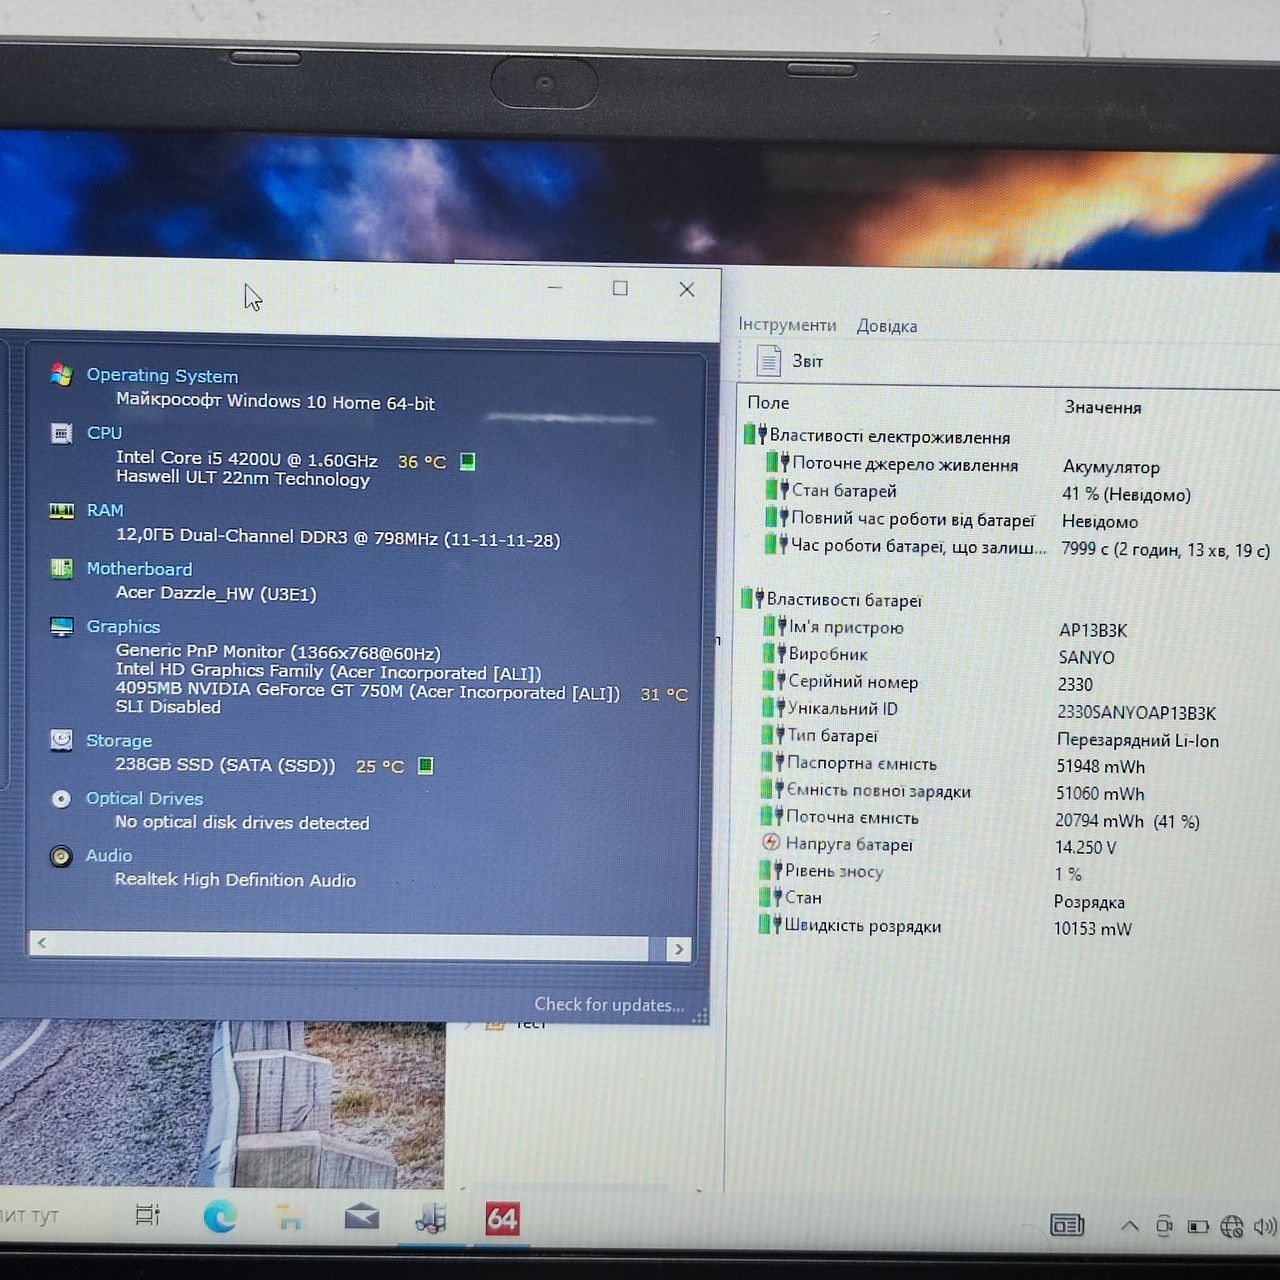Switch to AIDA64 via the red 64 taskbar icon

point(502,1219)
